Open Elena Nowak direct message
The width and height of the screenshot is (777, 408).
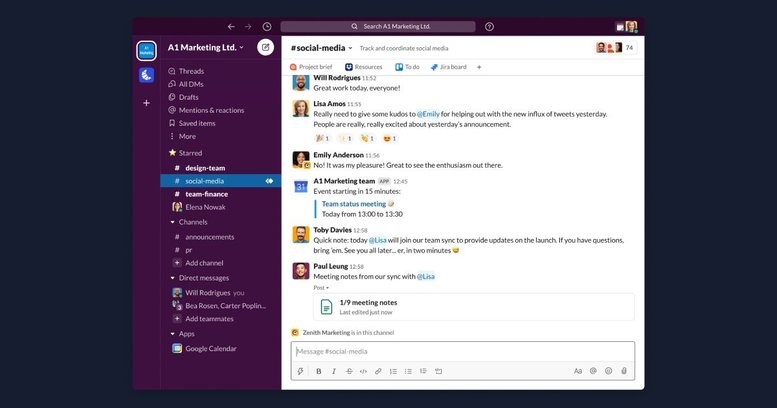click(x=199, y=207)
